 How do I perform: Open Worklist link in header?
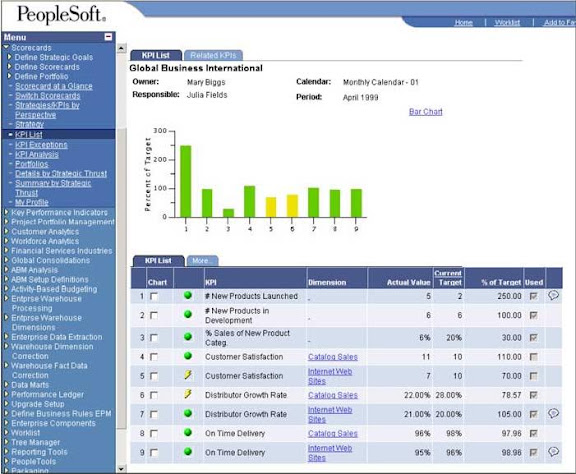click(x=507, y=22)
